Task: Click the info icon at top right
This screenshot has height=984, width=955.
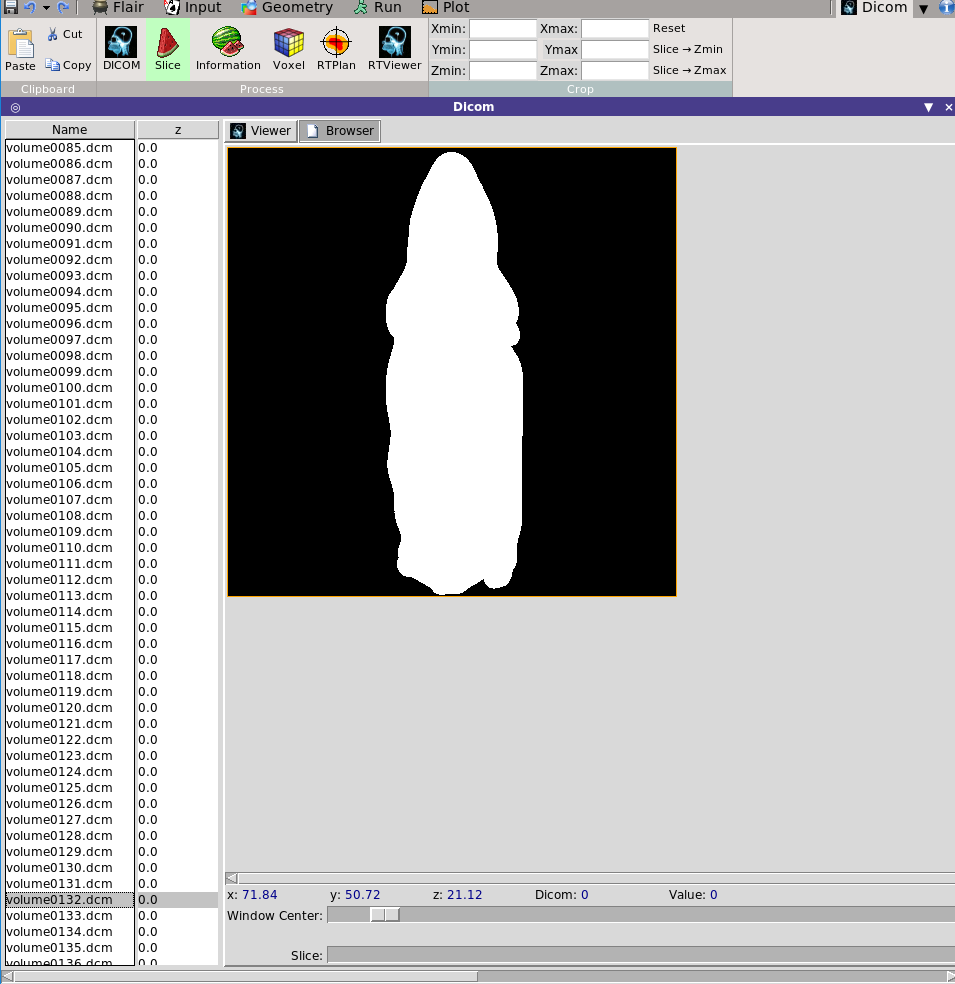Action: (x=946, y=8)
